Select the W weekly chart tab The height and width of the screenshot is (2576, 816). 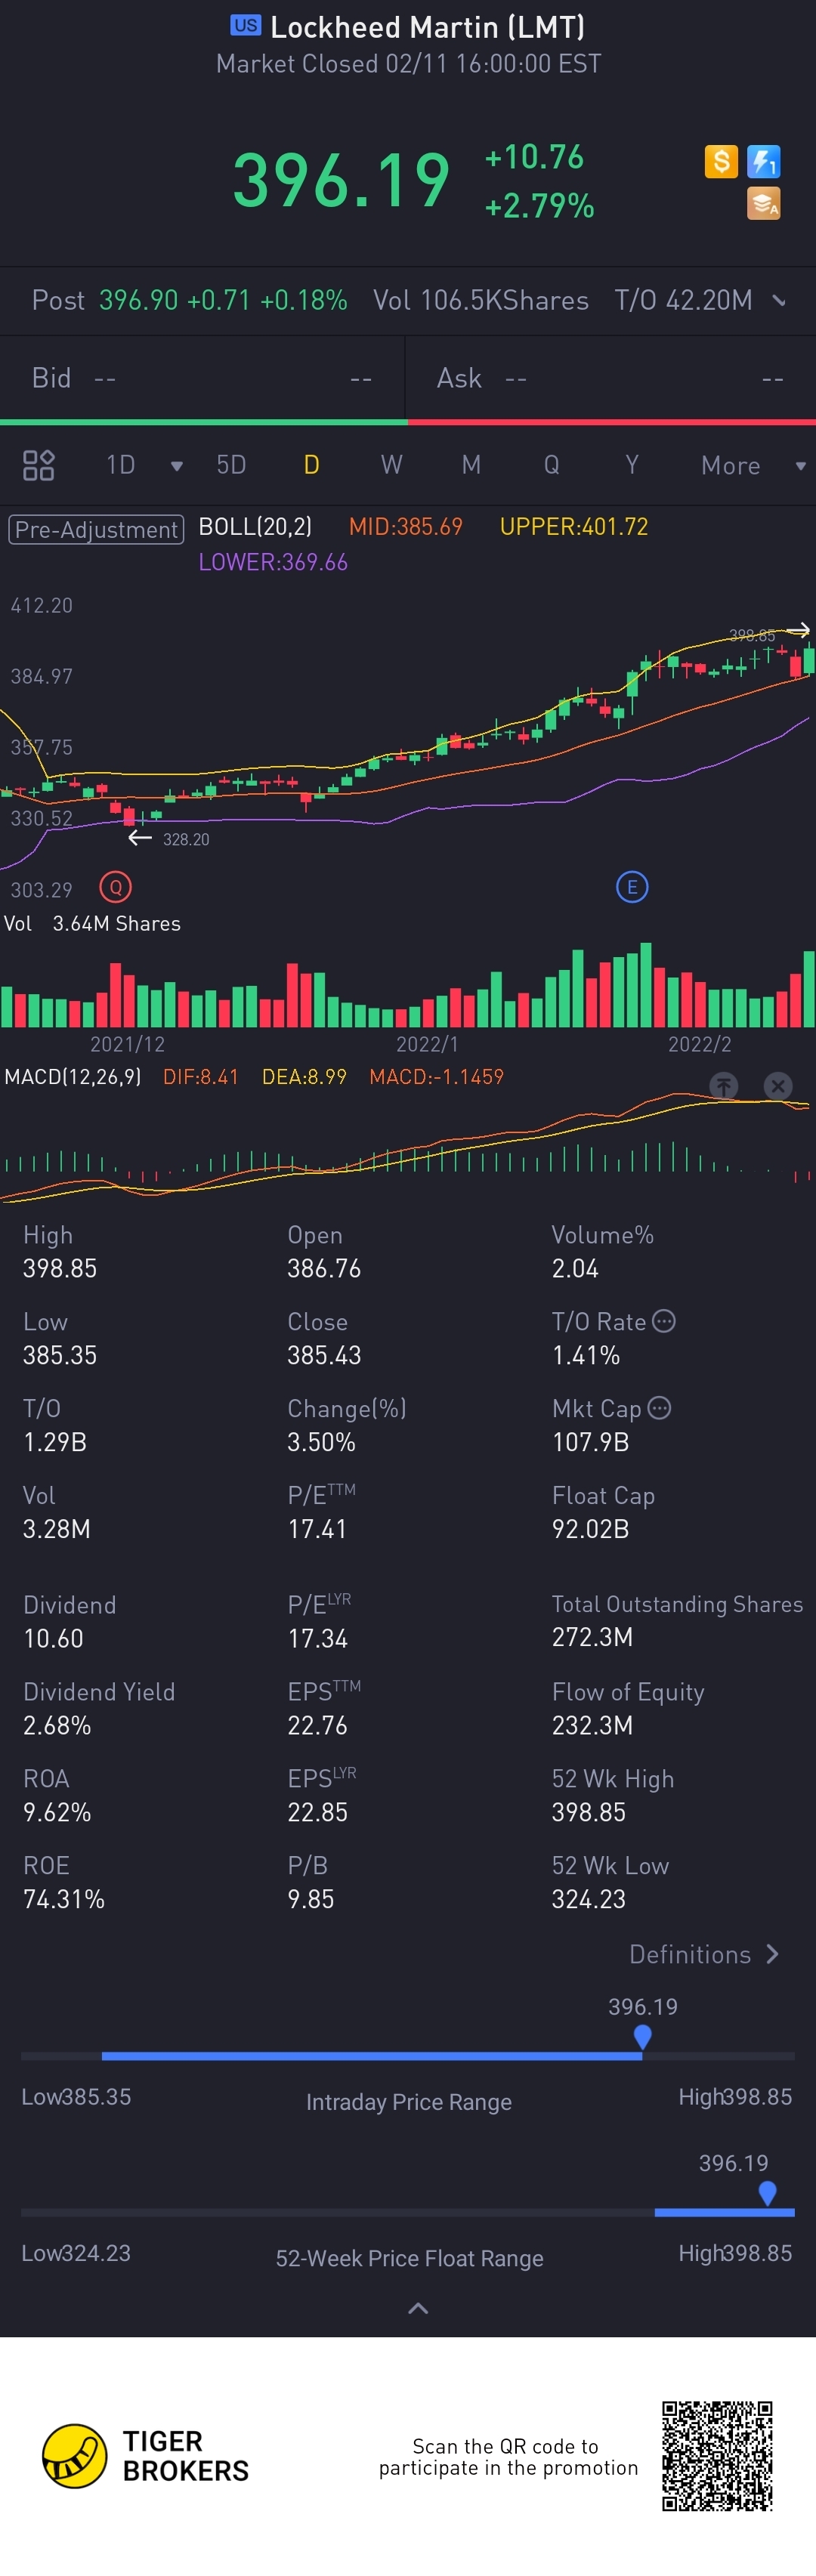pyautogui.click(x=391, y=465)
